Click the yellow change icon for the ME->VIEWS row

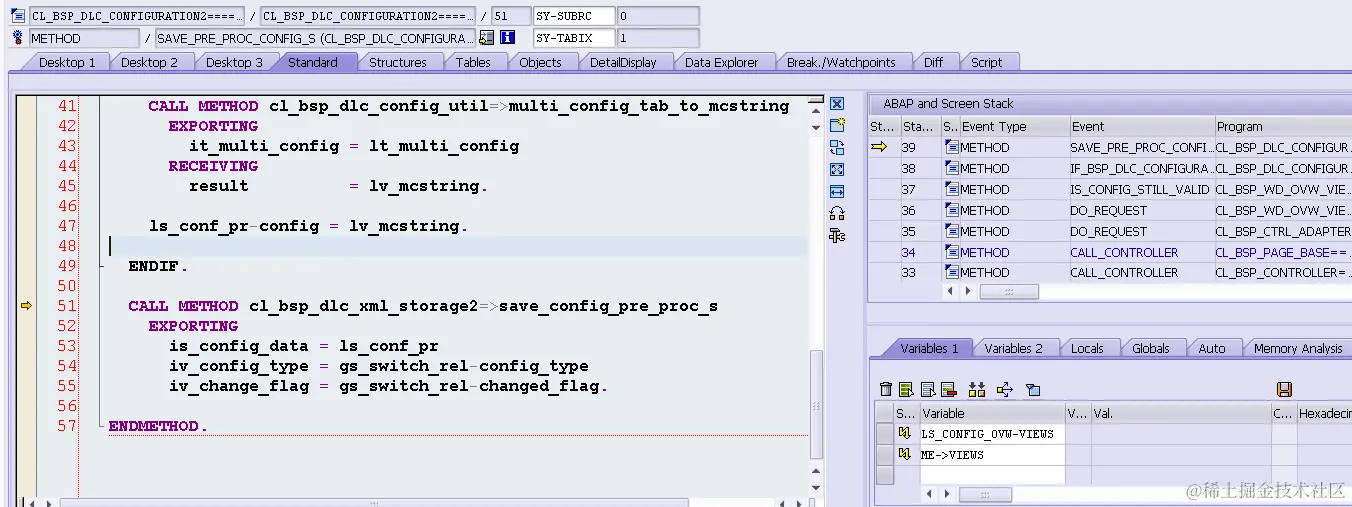pyautogui.click(x=904, y=455)
